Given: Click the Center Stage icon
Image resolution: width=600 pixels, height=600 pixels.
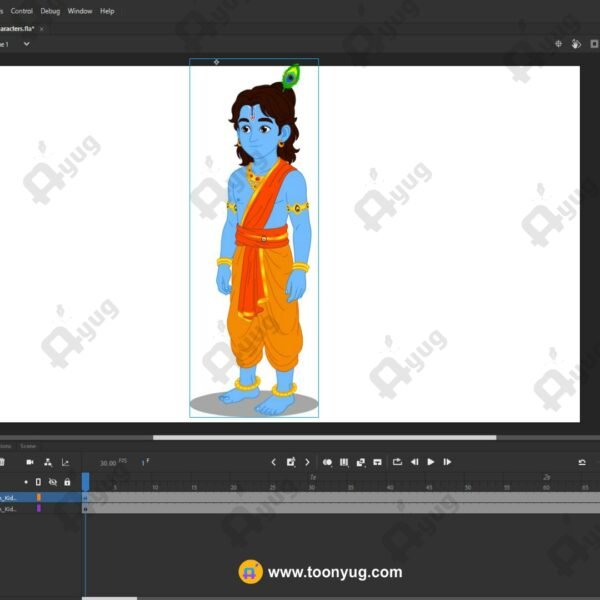Looking at the screenshot, I should 558,44.
